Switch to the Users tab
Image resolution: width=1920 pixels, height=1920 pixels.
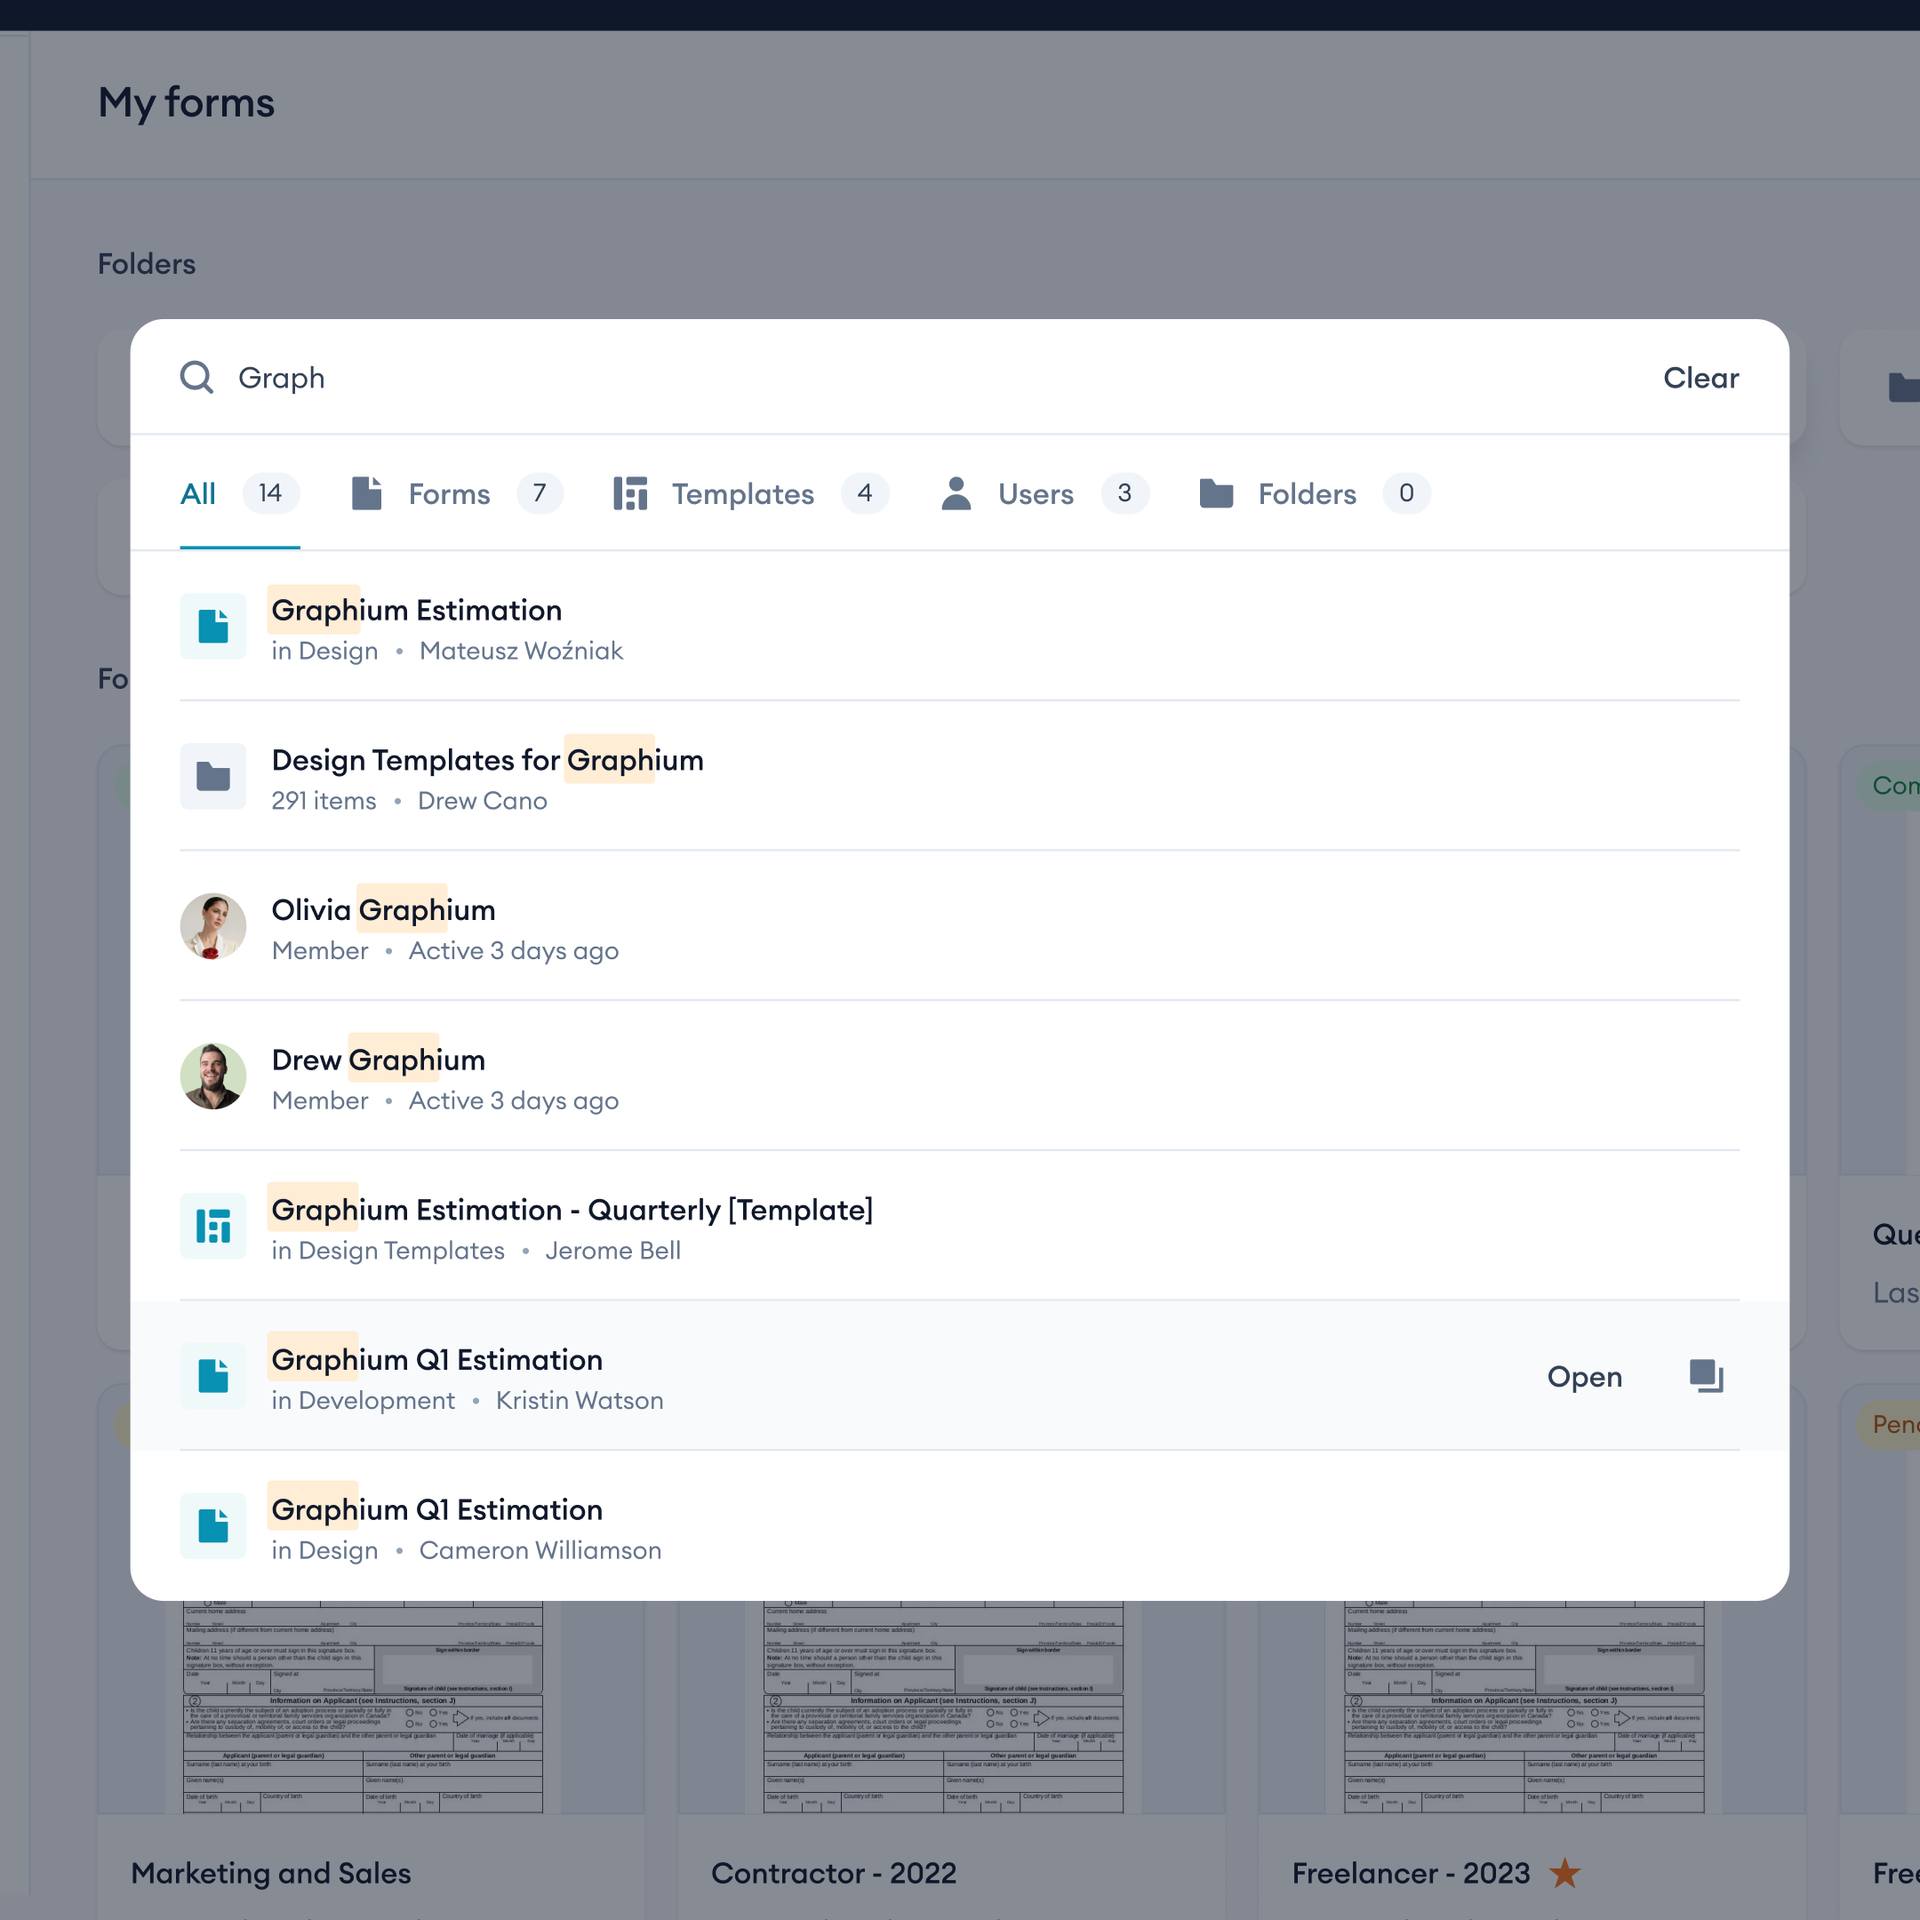point(1045,494)
